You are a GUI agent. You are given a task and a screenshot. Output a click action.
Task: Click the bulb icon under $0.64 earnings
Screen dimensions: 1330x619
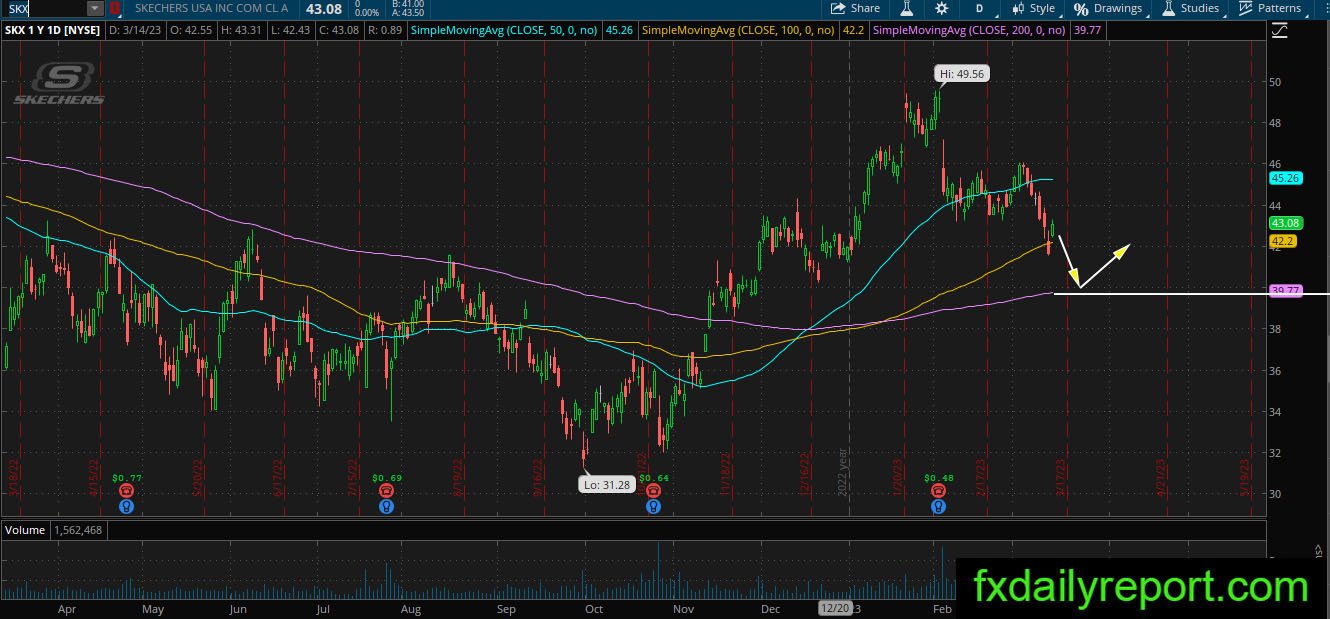tap(652, 506)
